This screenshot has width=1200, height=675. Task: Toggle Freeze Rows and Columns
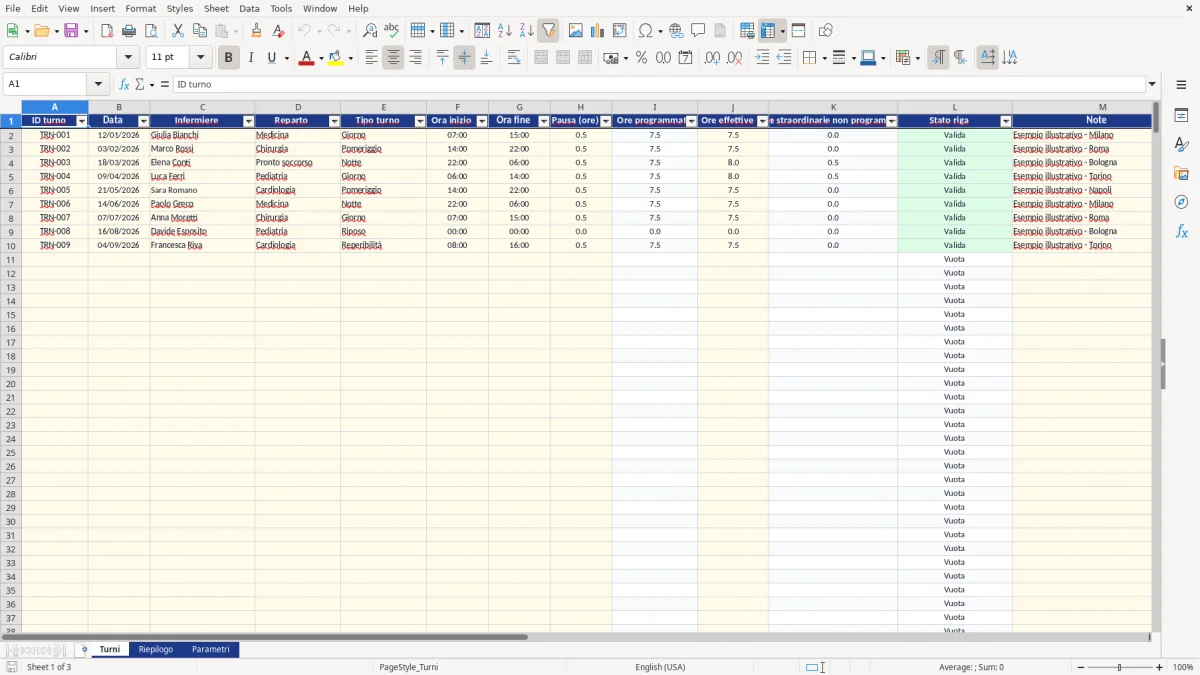[768, 31]
